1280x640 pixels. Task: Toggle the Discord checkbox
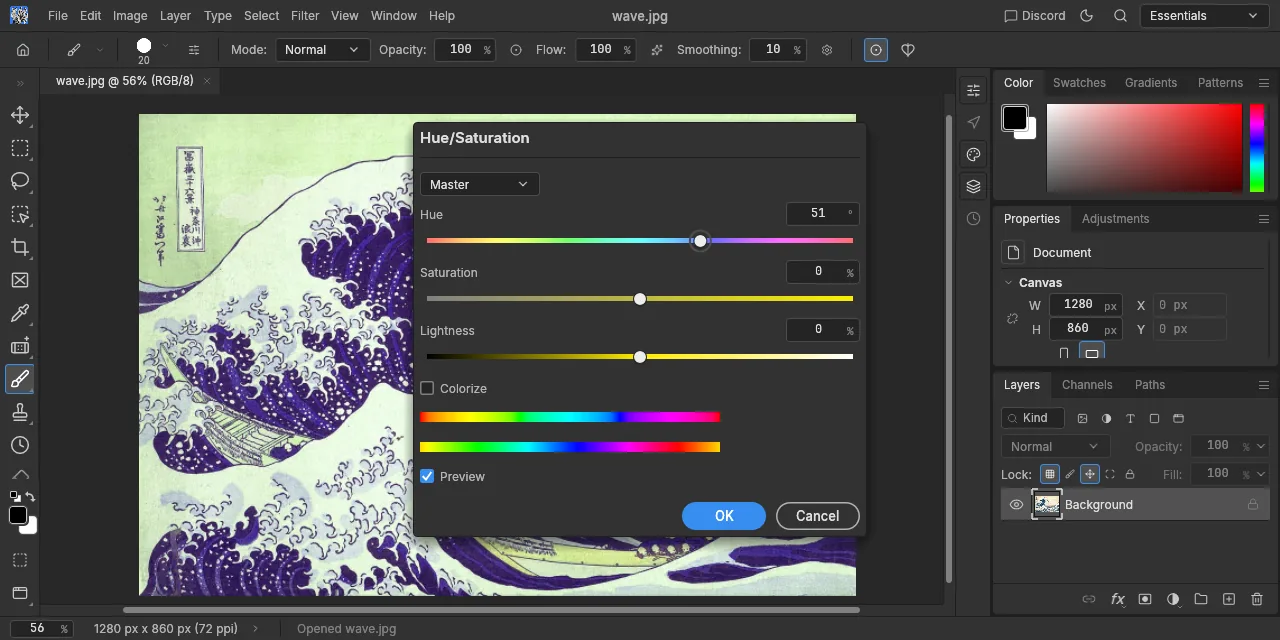coord(1011,16)
